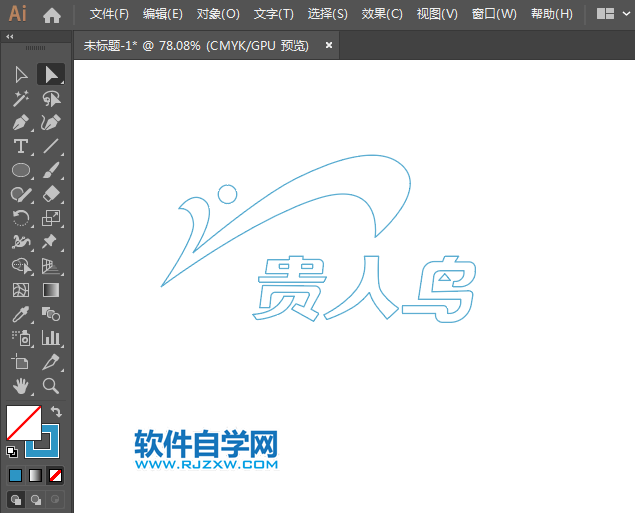Select the Symbol Sprayer tool
Screen dimensions: 635x513
pos(21,338)
